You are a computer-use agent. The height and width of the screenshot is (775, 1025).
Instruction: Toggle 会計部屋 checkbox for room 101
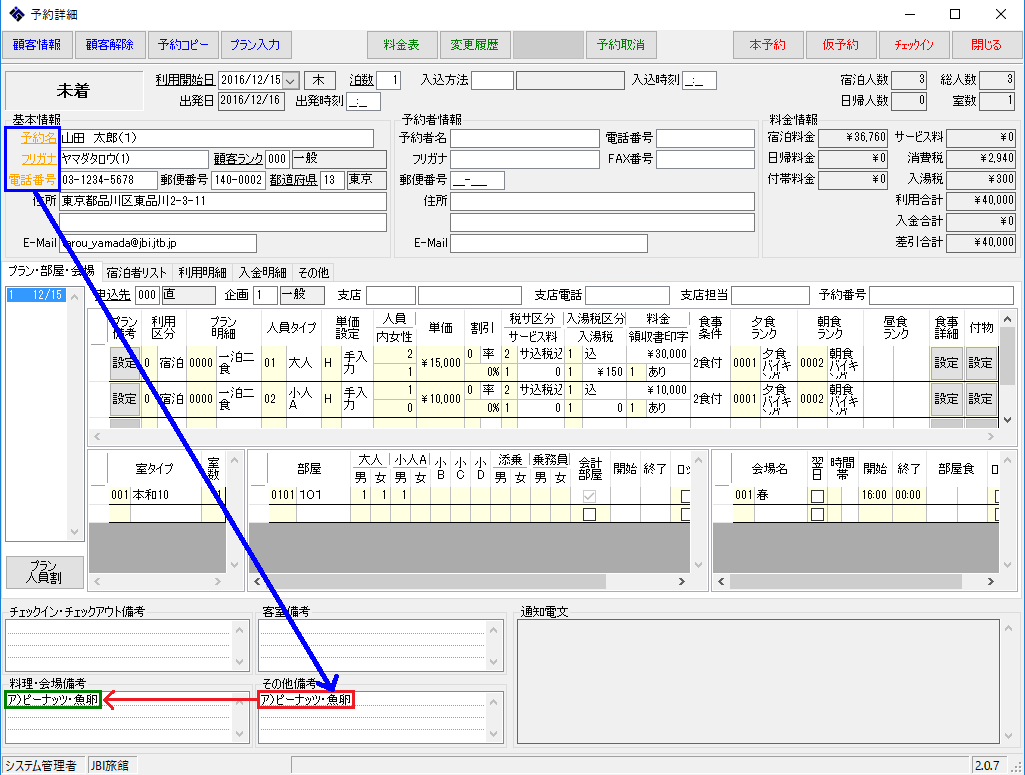[589, 496]
